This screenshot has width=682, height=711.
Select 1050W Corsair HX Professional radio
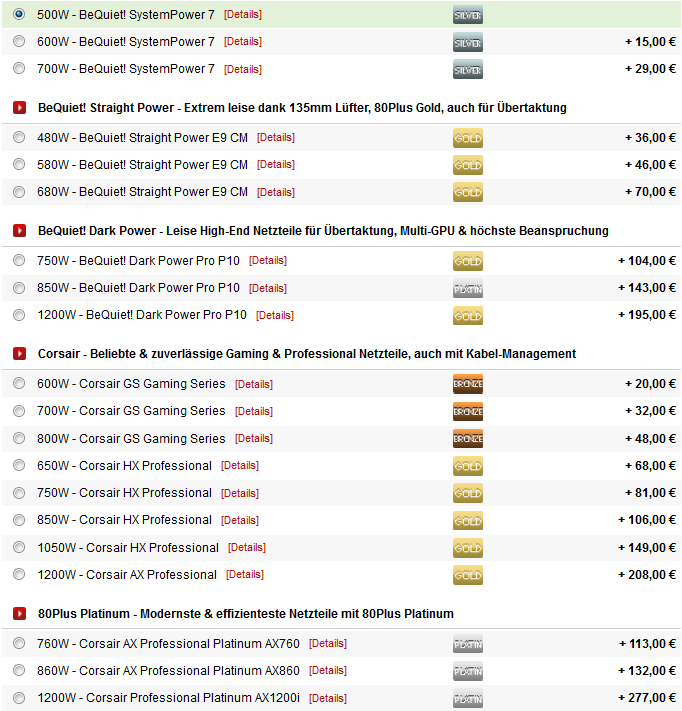(19, 547)
